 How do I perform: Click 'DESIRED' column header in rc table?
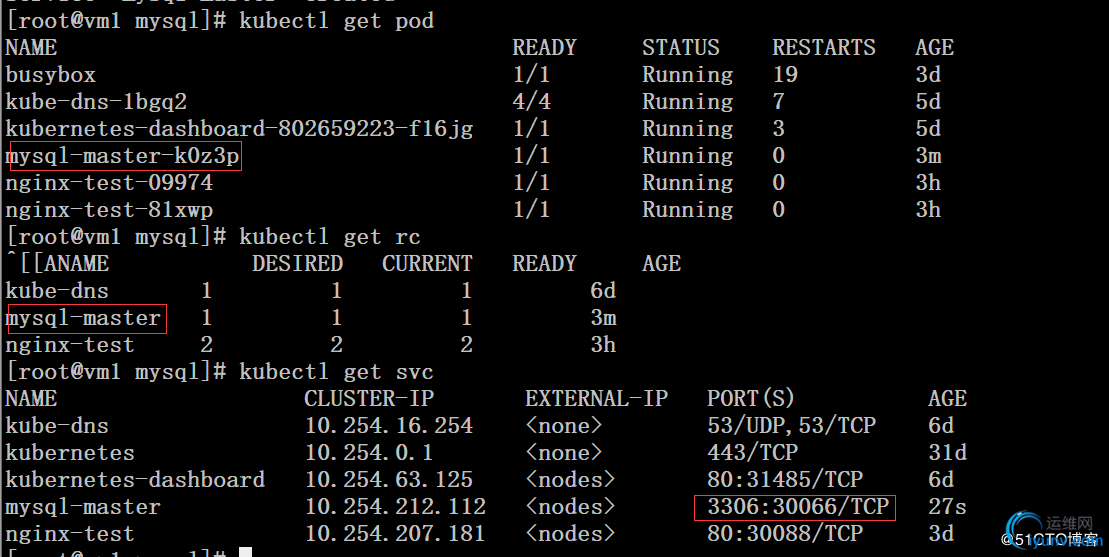[x=298, y=264]
